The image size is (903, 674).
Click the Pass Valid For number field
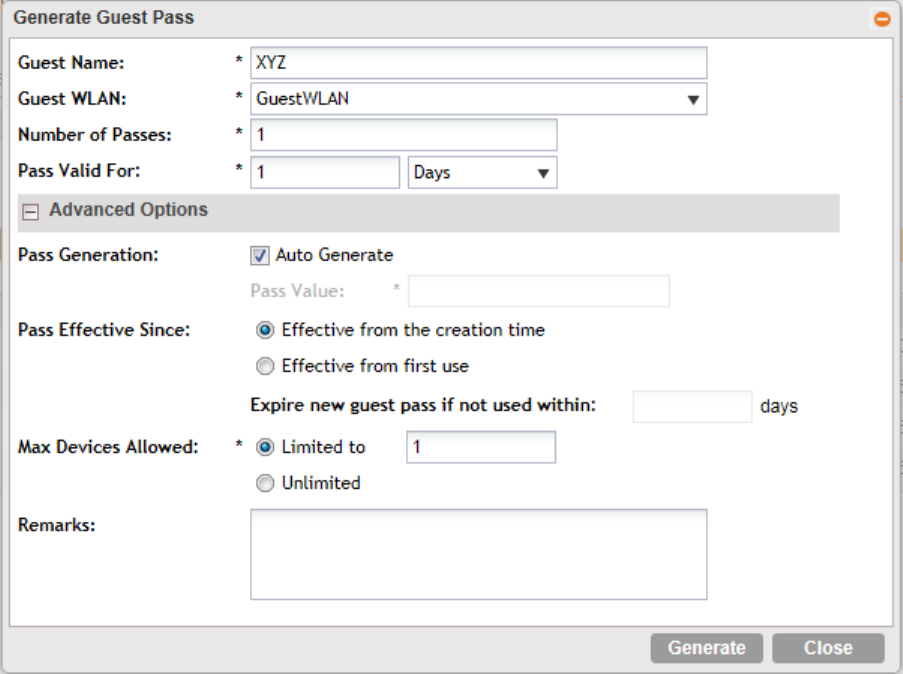coord(325,172)
